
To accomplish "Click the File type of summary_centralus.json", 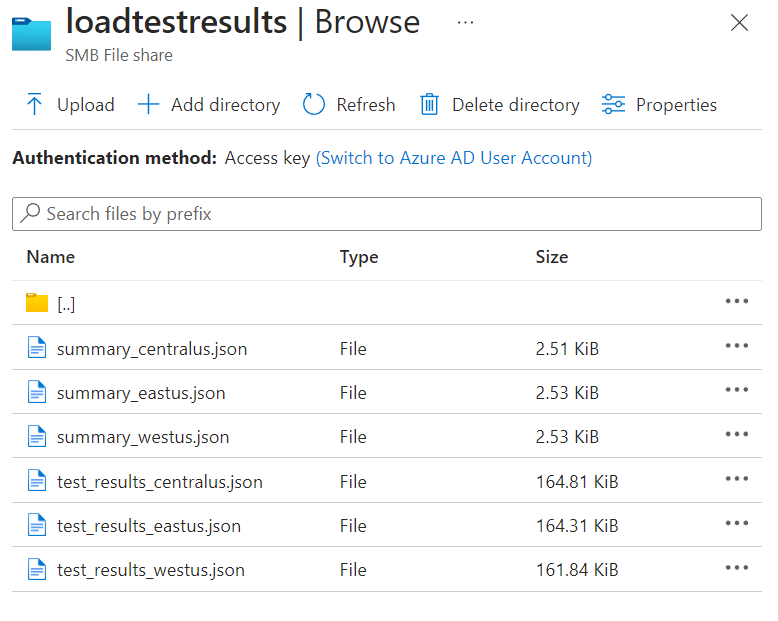I will pyautogui.click(x=353, y=349).
